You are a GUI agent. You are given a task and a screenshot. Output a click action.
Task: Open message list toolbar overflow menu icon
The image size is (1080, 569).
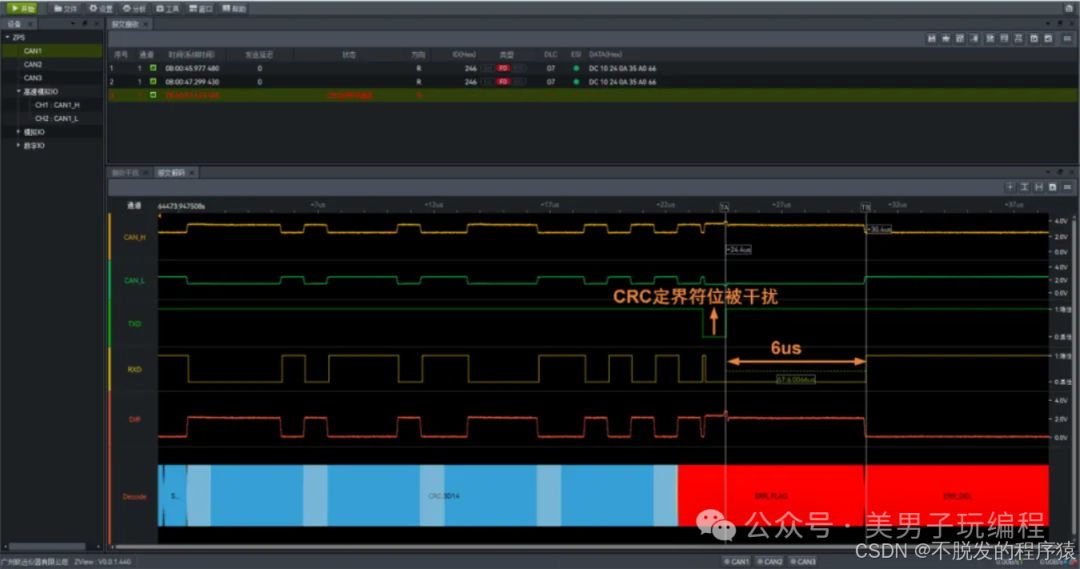pos(1067,39)
